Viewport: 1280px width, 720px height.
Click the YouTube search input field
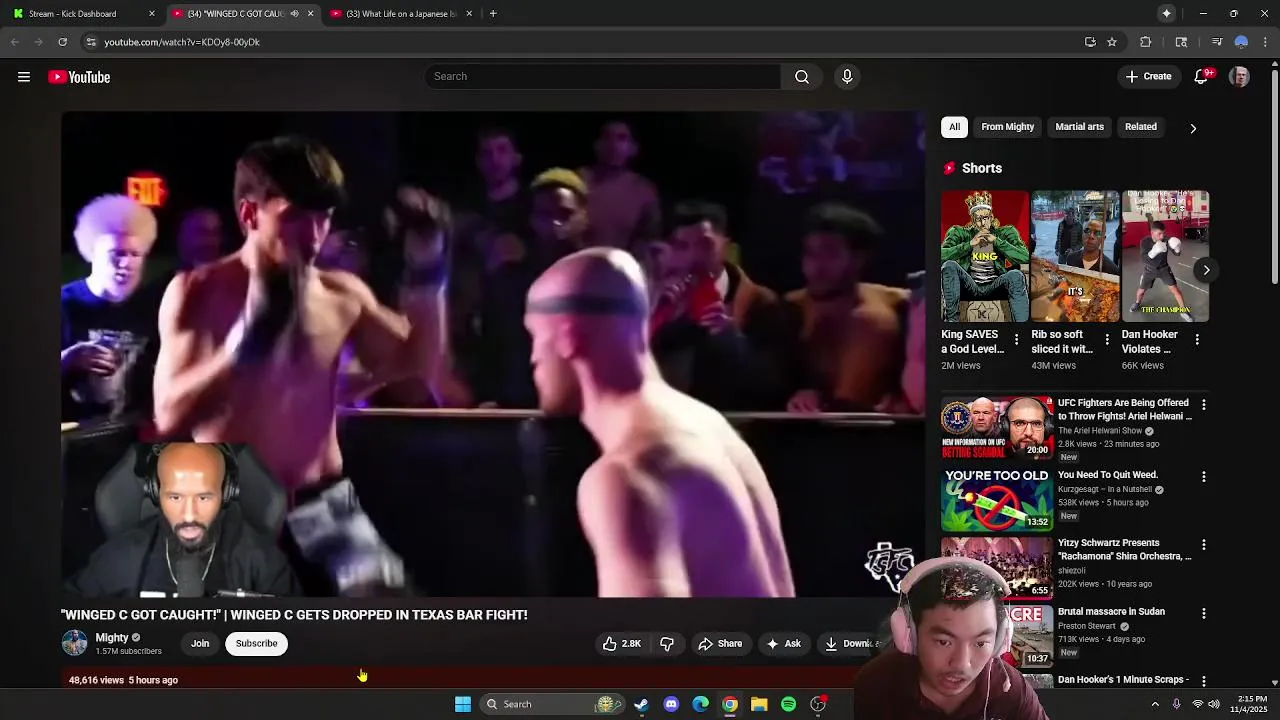603,77
